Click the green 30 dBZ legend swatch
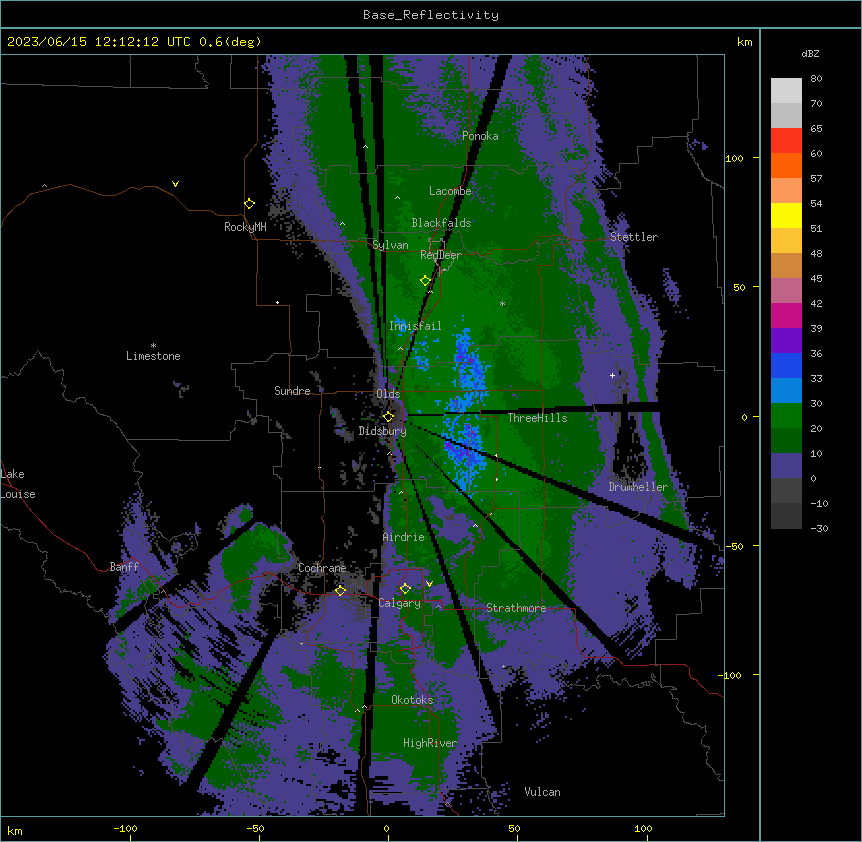Viewport: 862px width, 842px height. tap(786, 416)
